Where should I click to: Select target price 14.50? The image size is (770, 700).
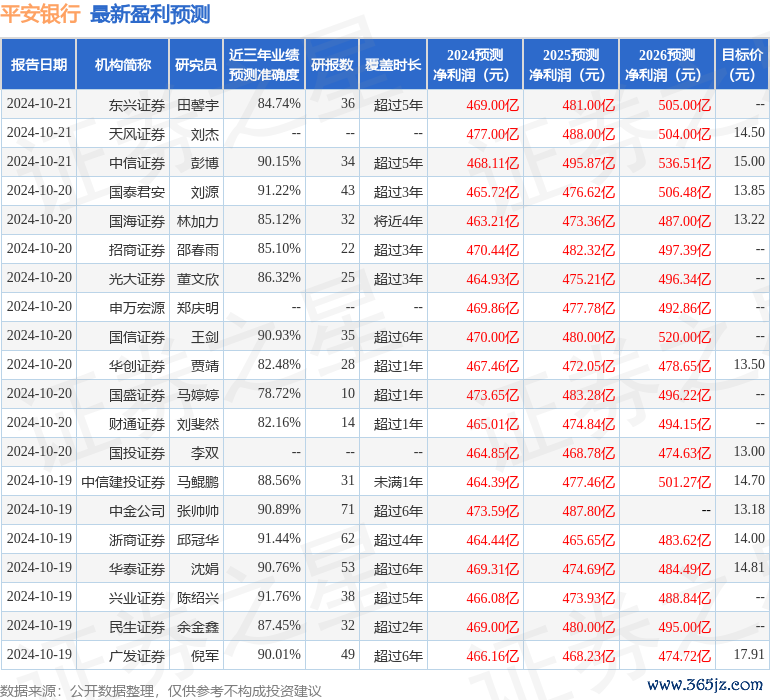[x=749, y=133]
